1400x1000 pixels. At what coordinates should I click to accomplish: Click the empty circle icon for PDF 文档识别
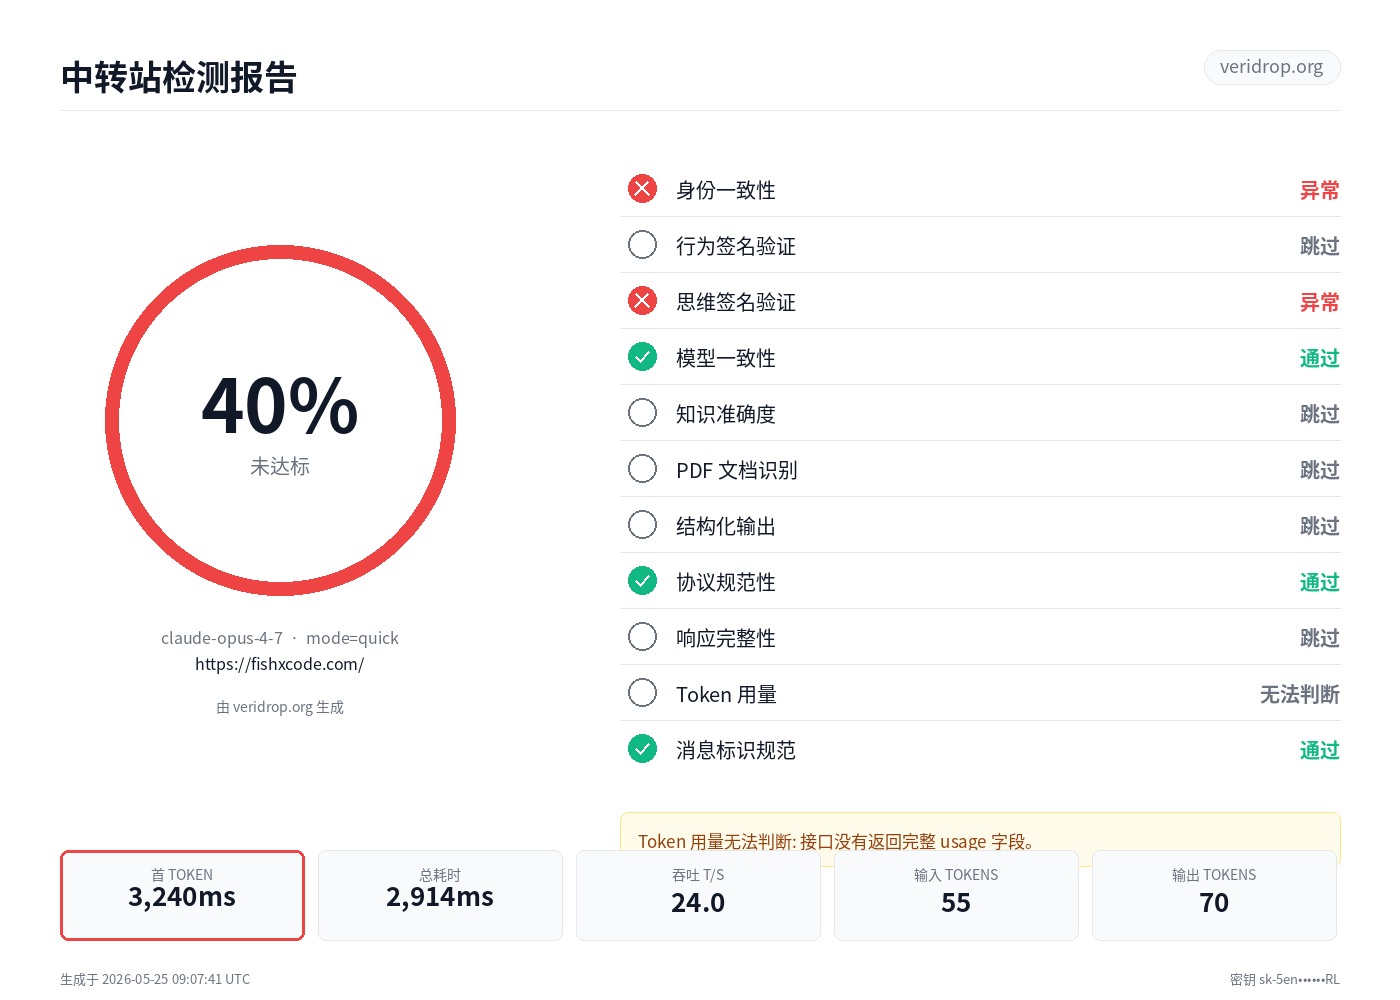click(642, 469)
